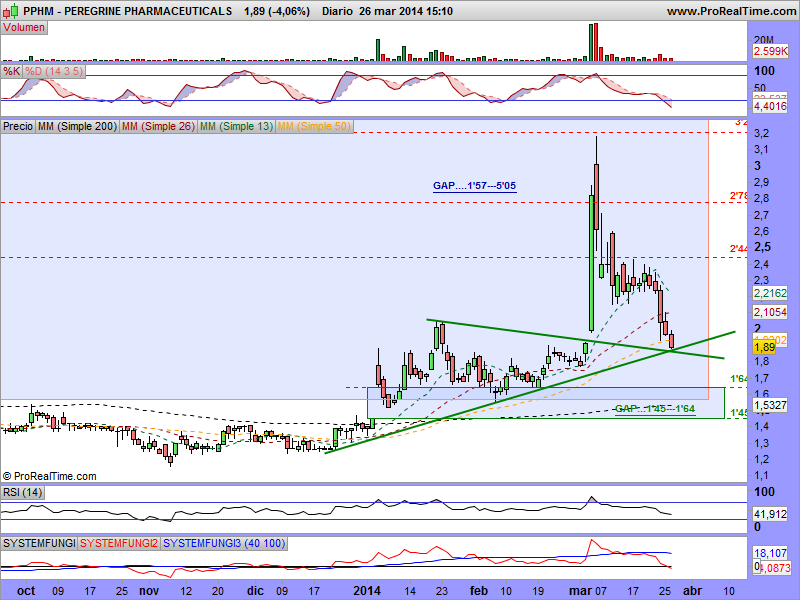Select the GAP...1'45---1'64 text annotation

(654, 408)
